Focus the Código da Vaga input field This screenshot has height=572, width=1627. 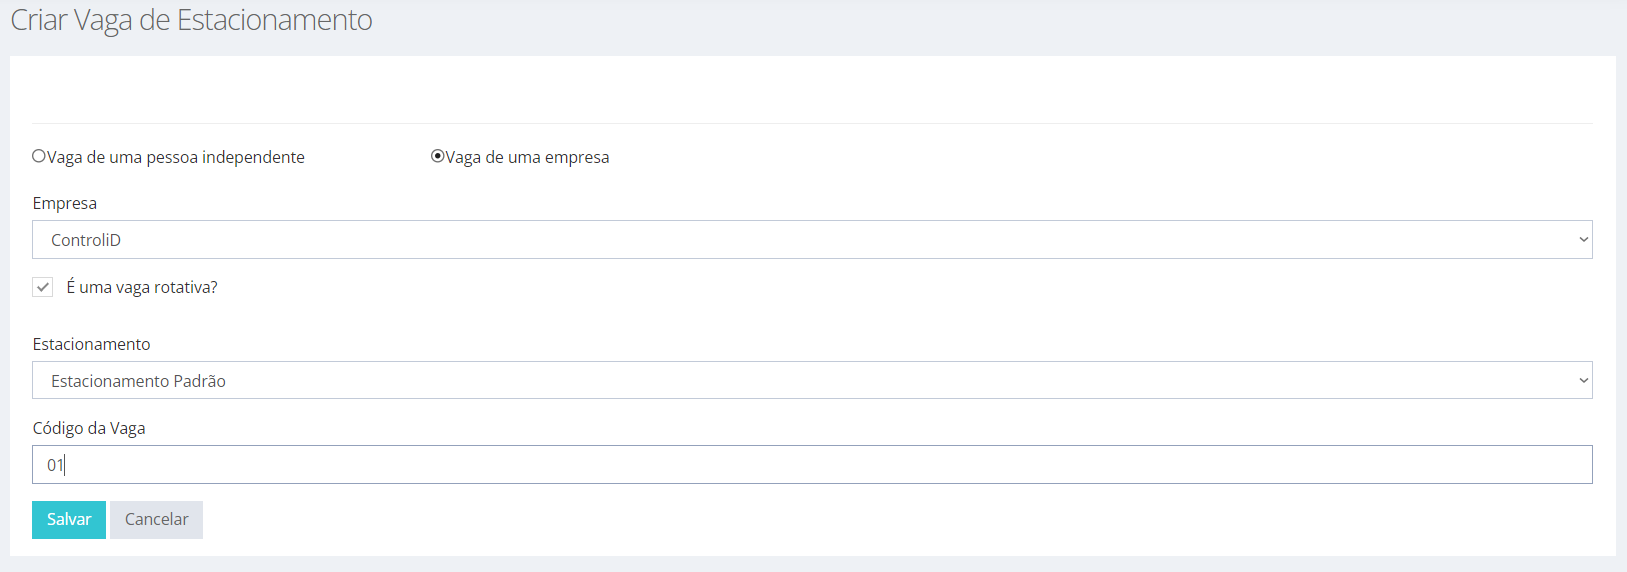tap(812, 464)
